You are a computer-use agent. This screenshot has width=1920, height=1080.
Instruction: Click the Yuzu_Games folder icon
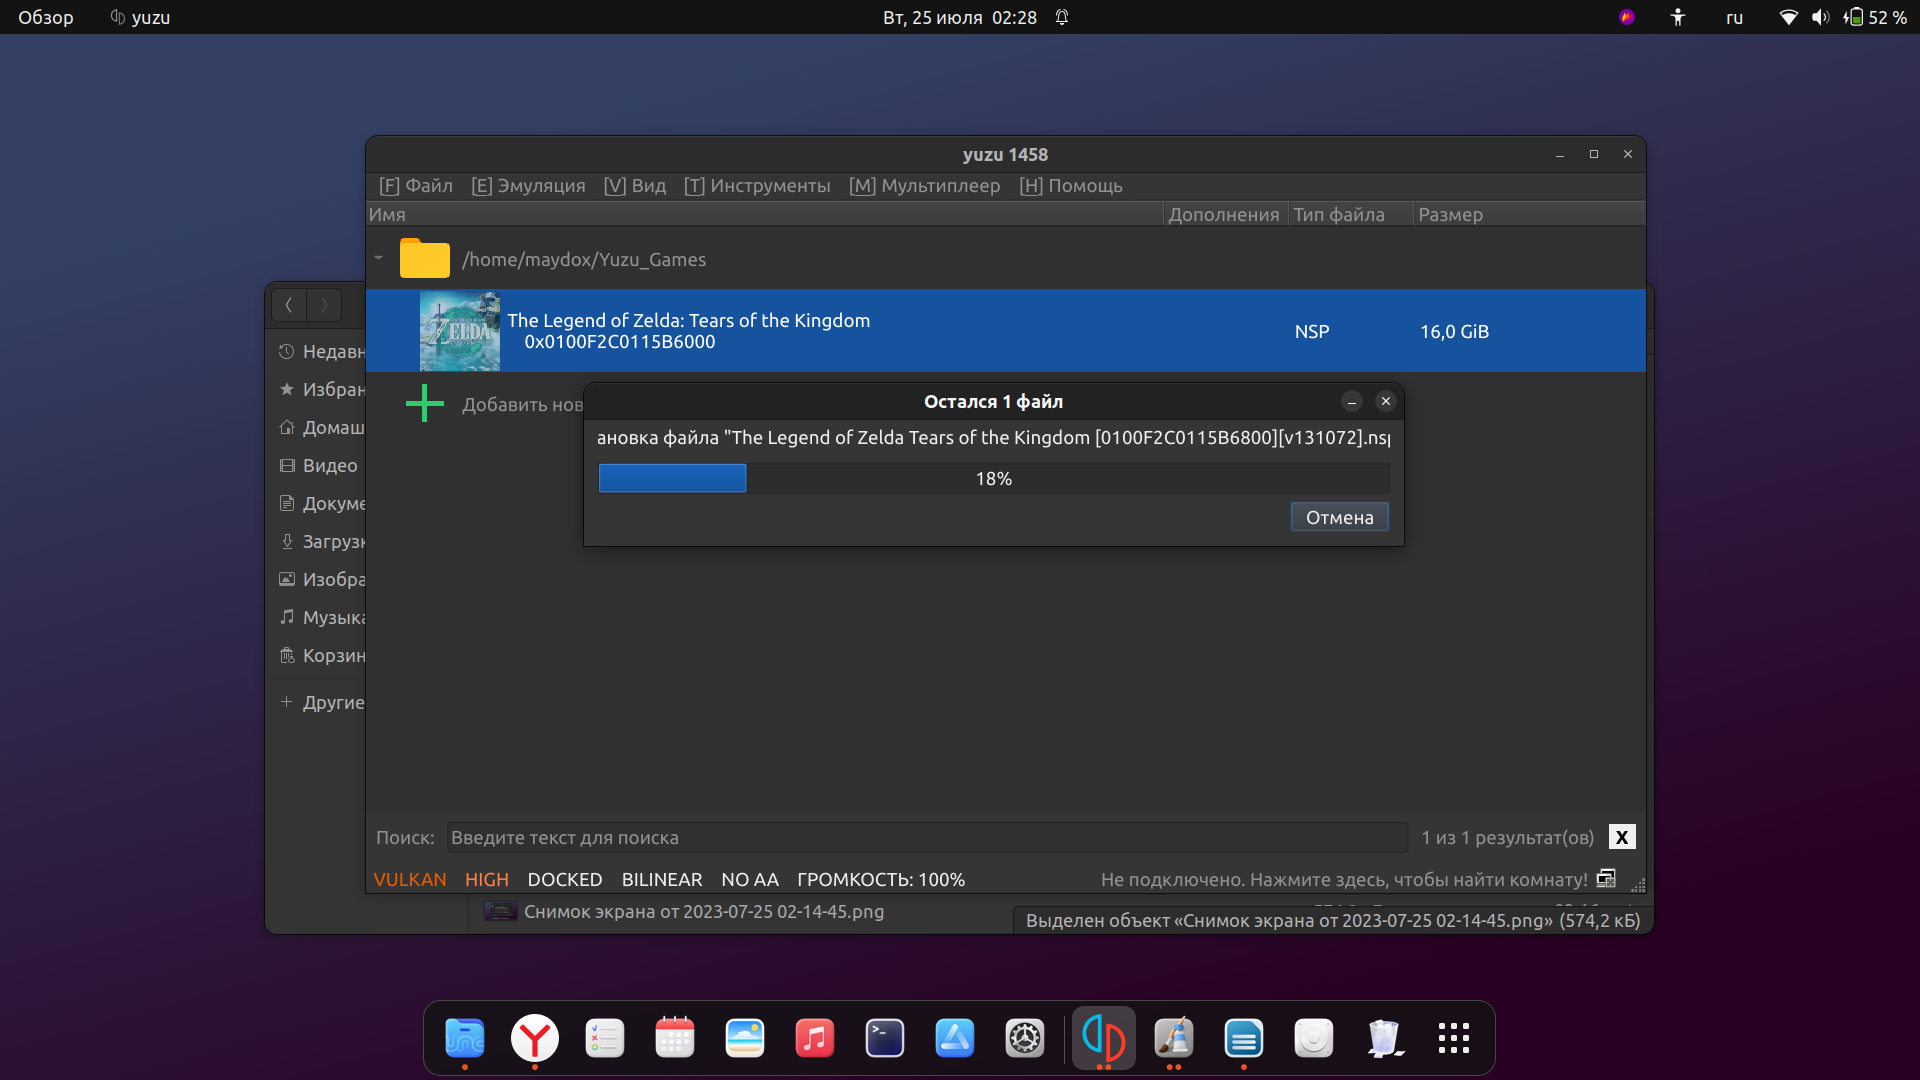pos(425,258)
